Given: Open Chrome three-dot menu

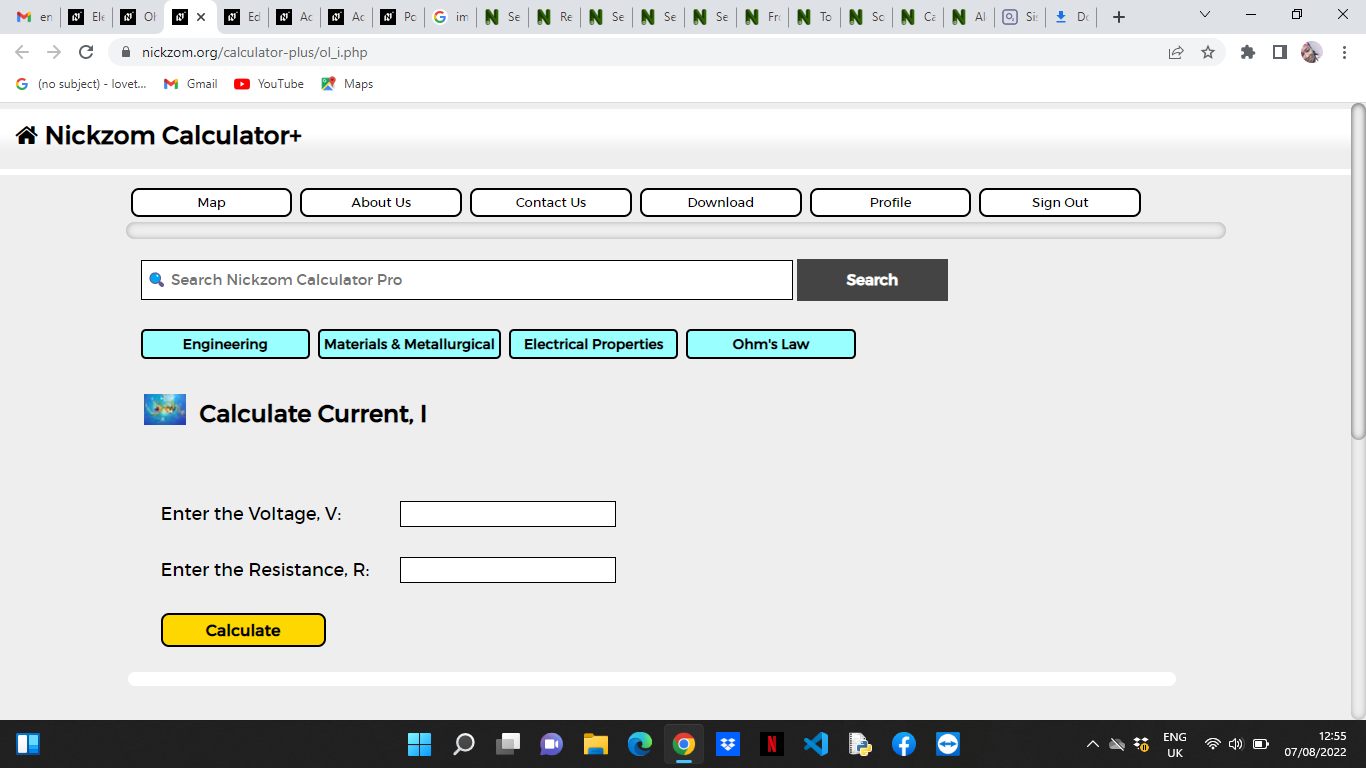Looking at the screenshot, I should coord(1345,52).
